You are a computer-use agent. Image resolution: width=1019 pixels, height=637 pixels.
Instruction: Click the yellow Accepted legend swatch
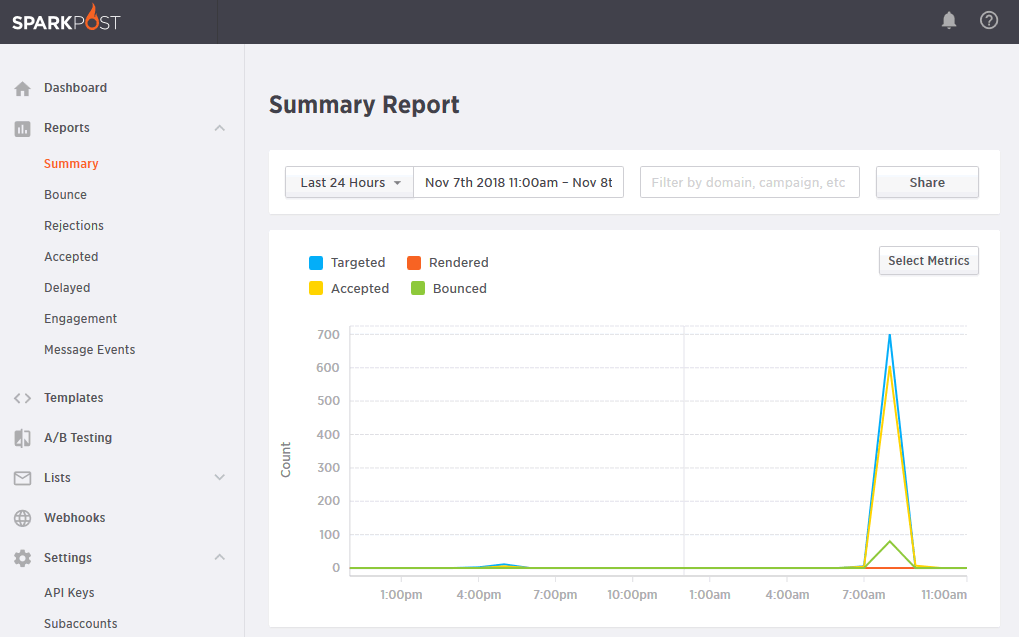pyautogui.click(x=316, y=289)
